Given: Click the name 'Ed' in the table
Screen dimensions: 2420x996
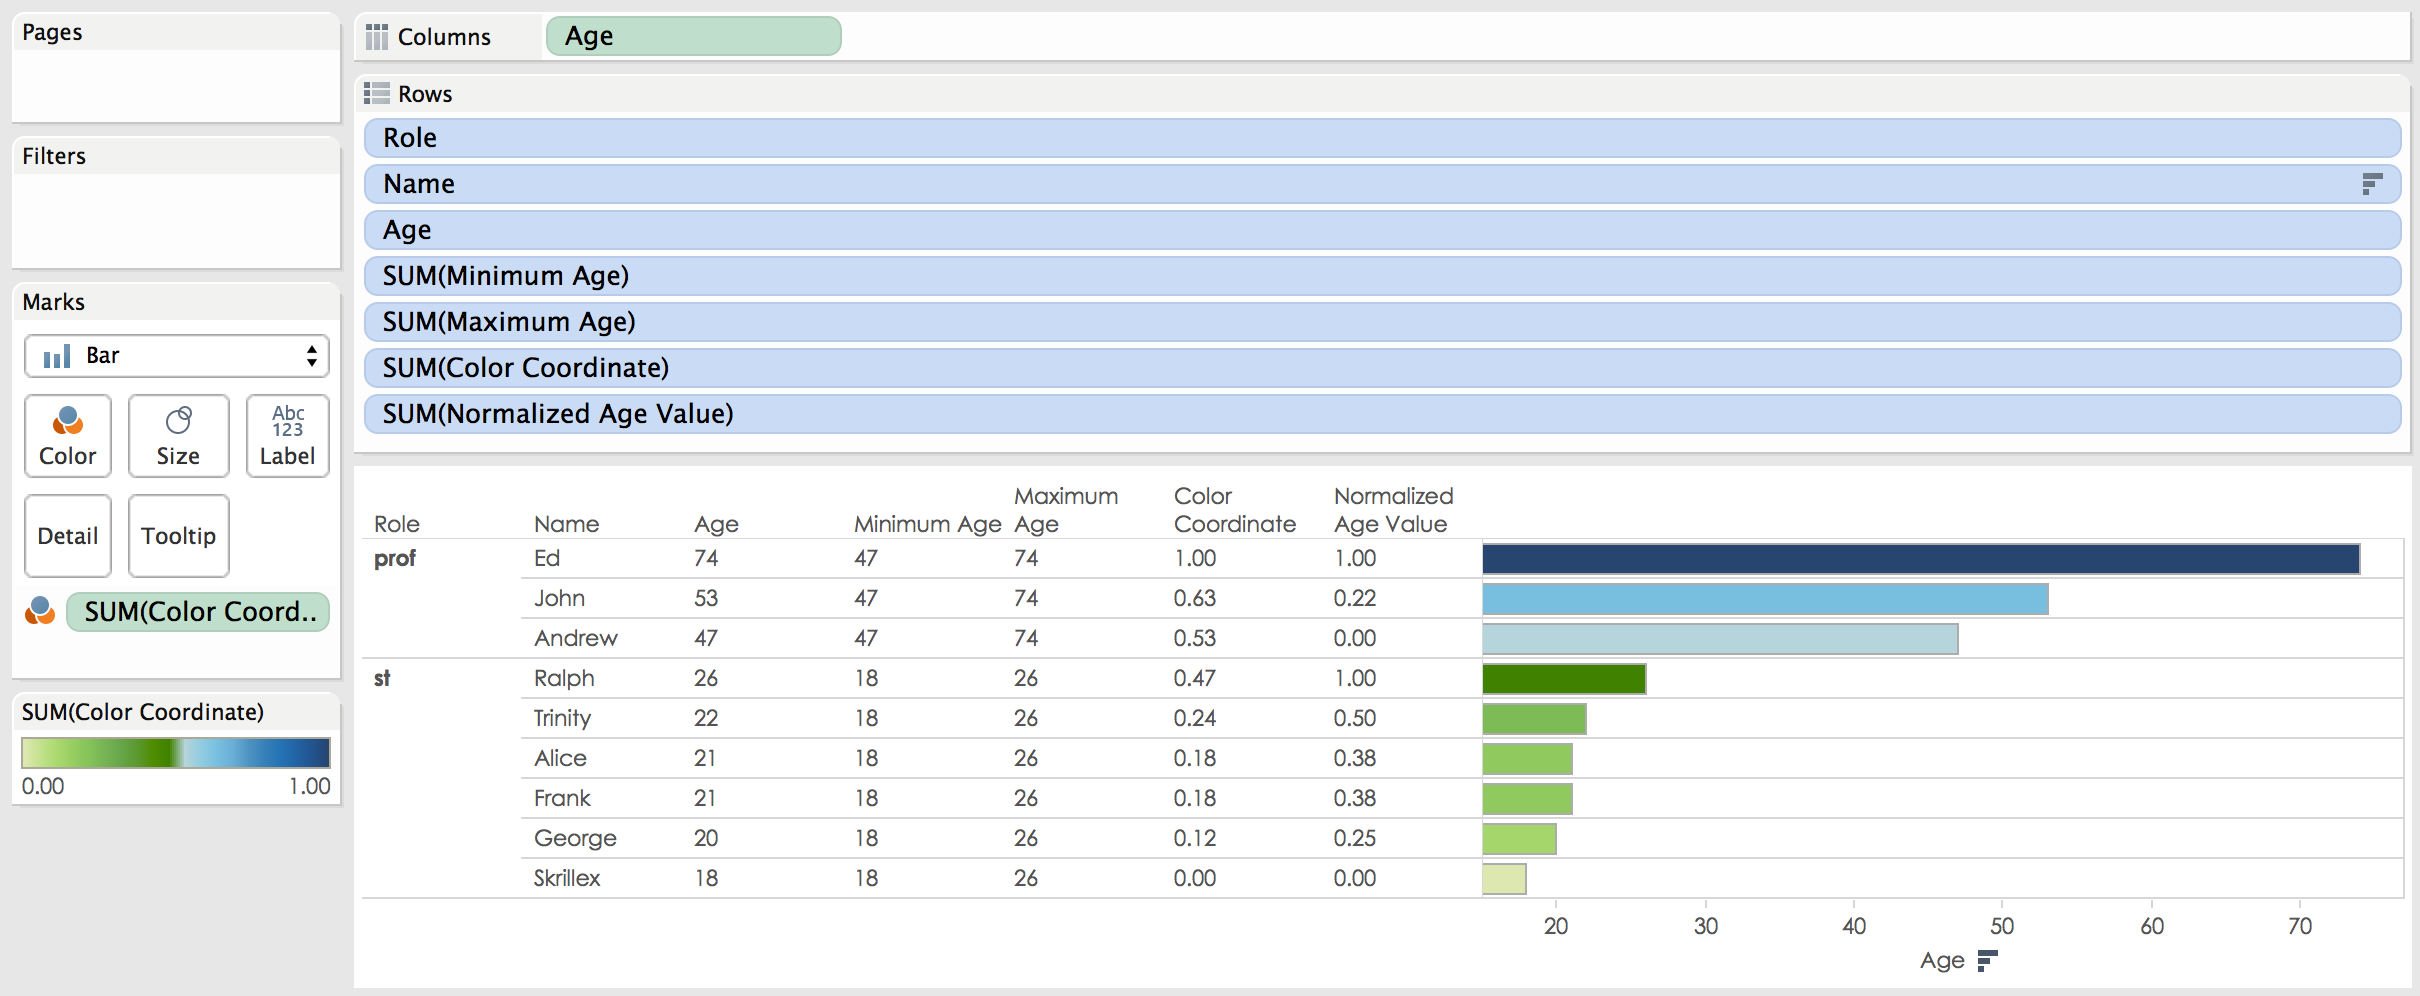Looking at the screenshot, I should pyautogui.click(x=547, y=559).
